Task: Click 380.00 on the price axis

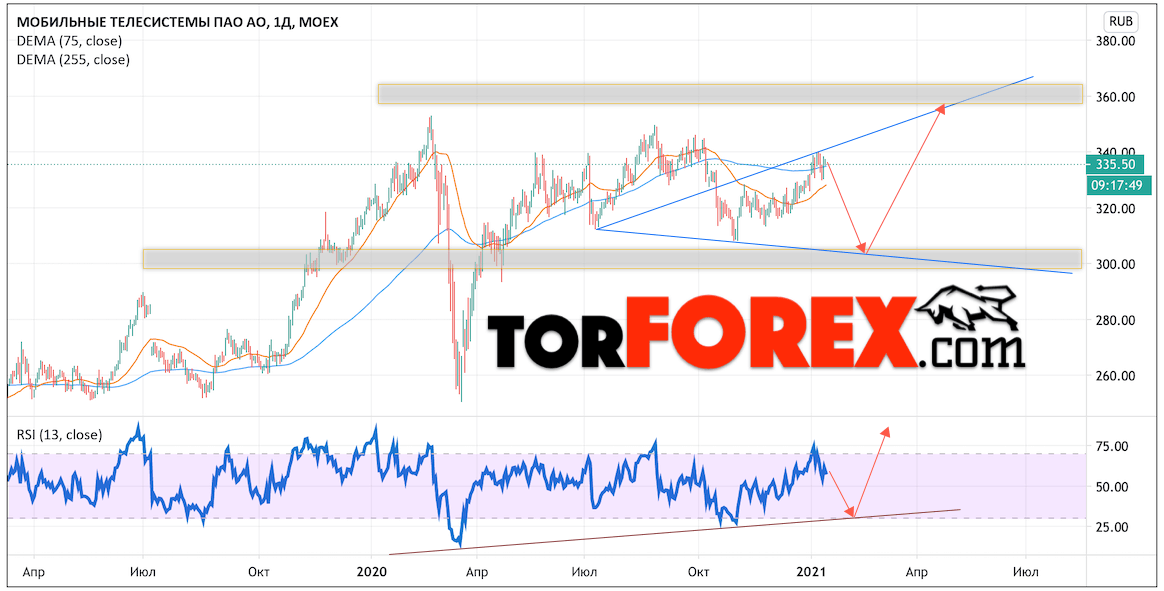Action: tap(1115, 42)
